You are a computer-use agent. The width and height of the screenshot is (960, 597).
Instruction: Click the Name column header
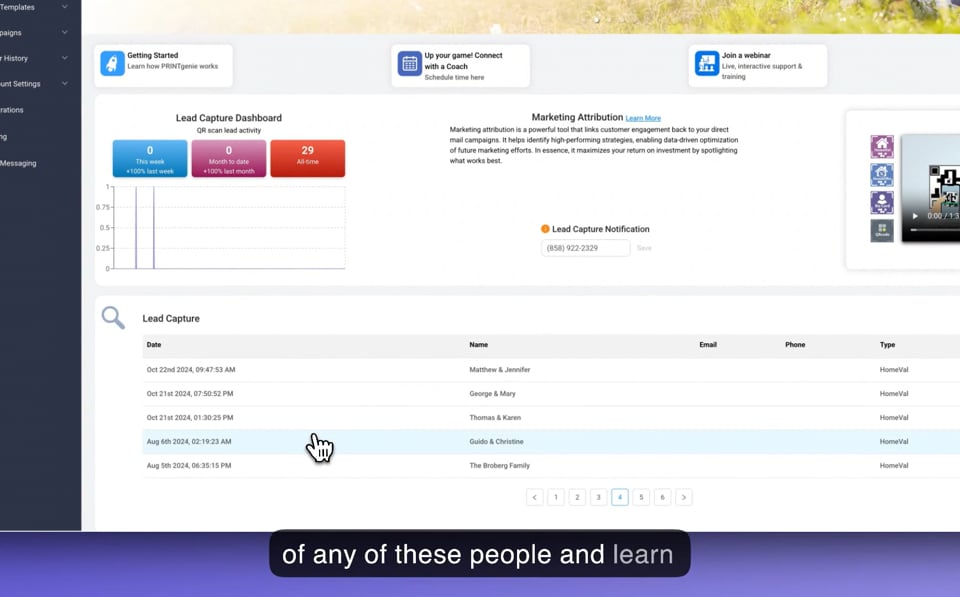point(479,345)
